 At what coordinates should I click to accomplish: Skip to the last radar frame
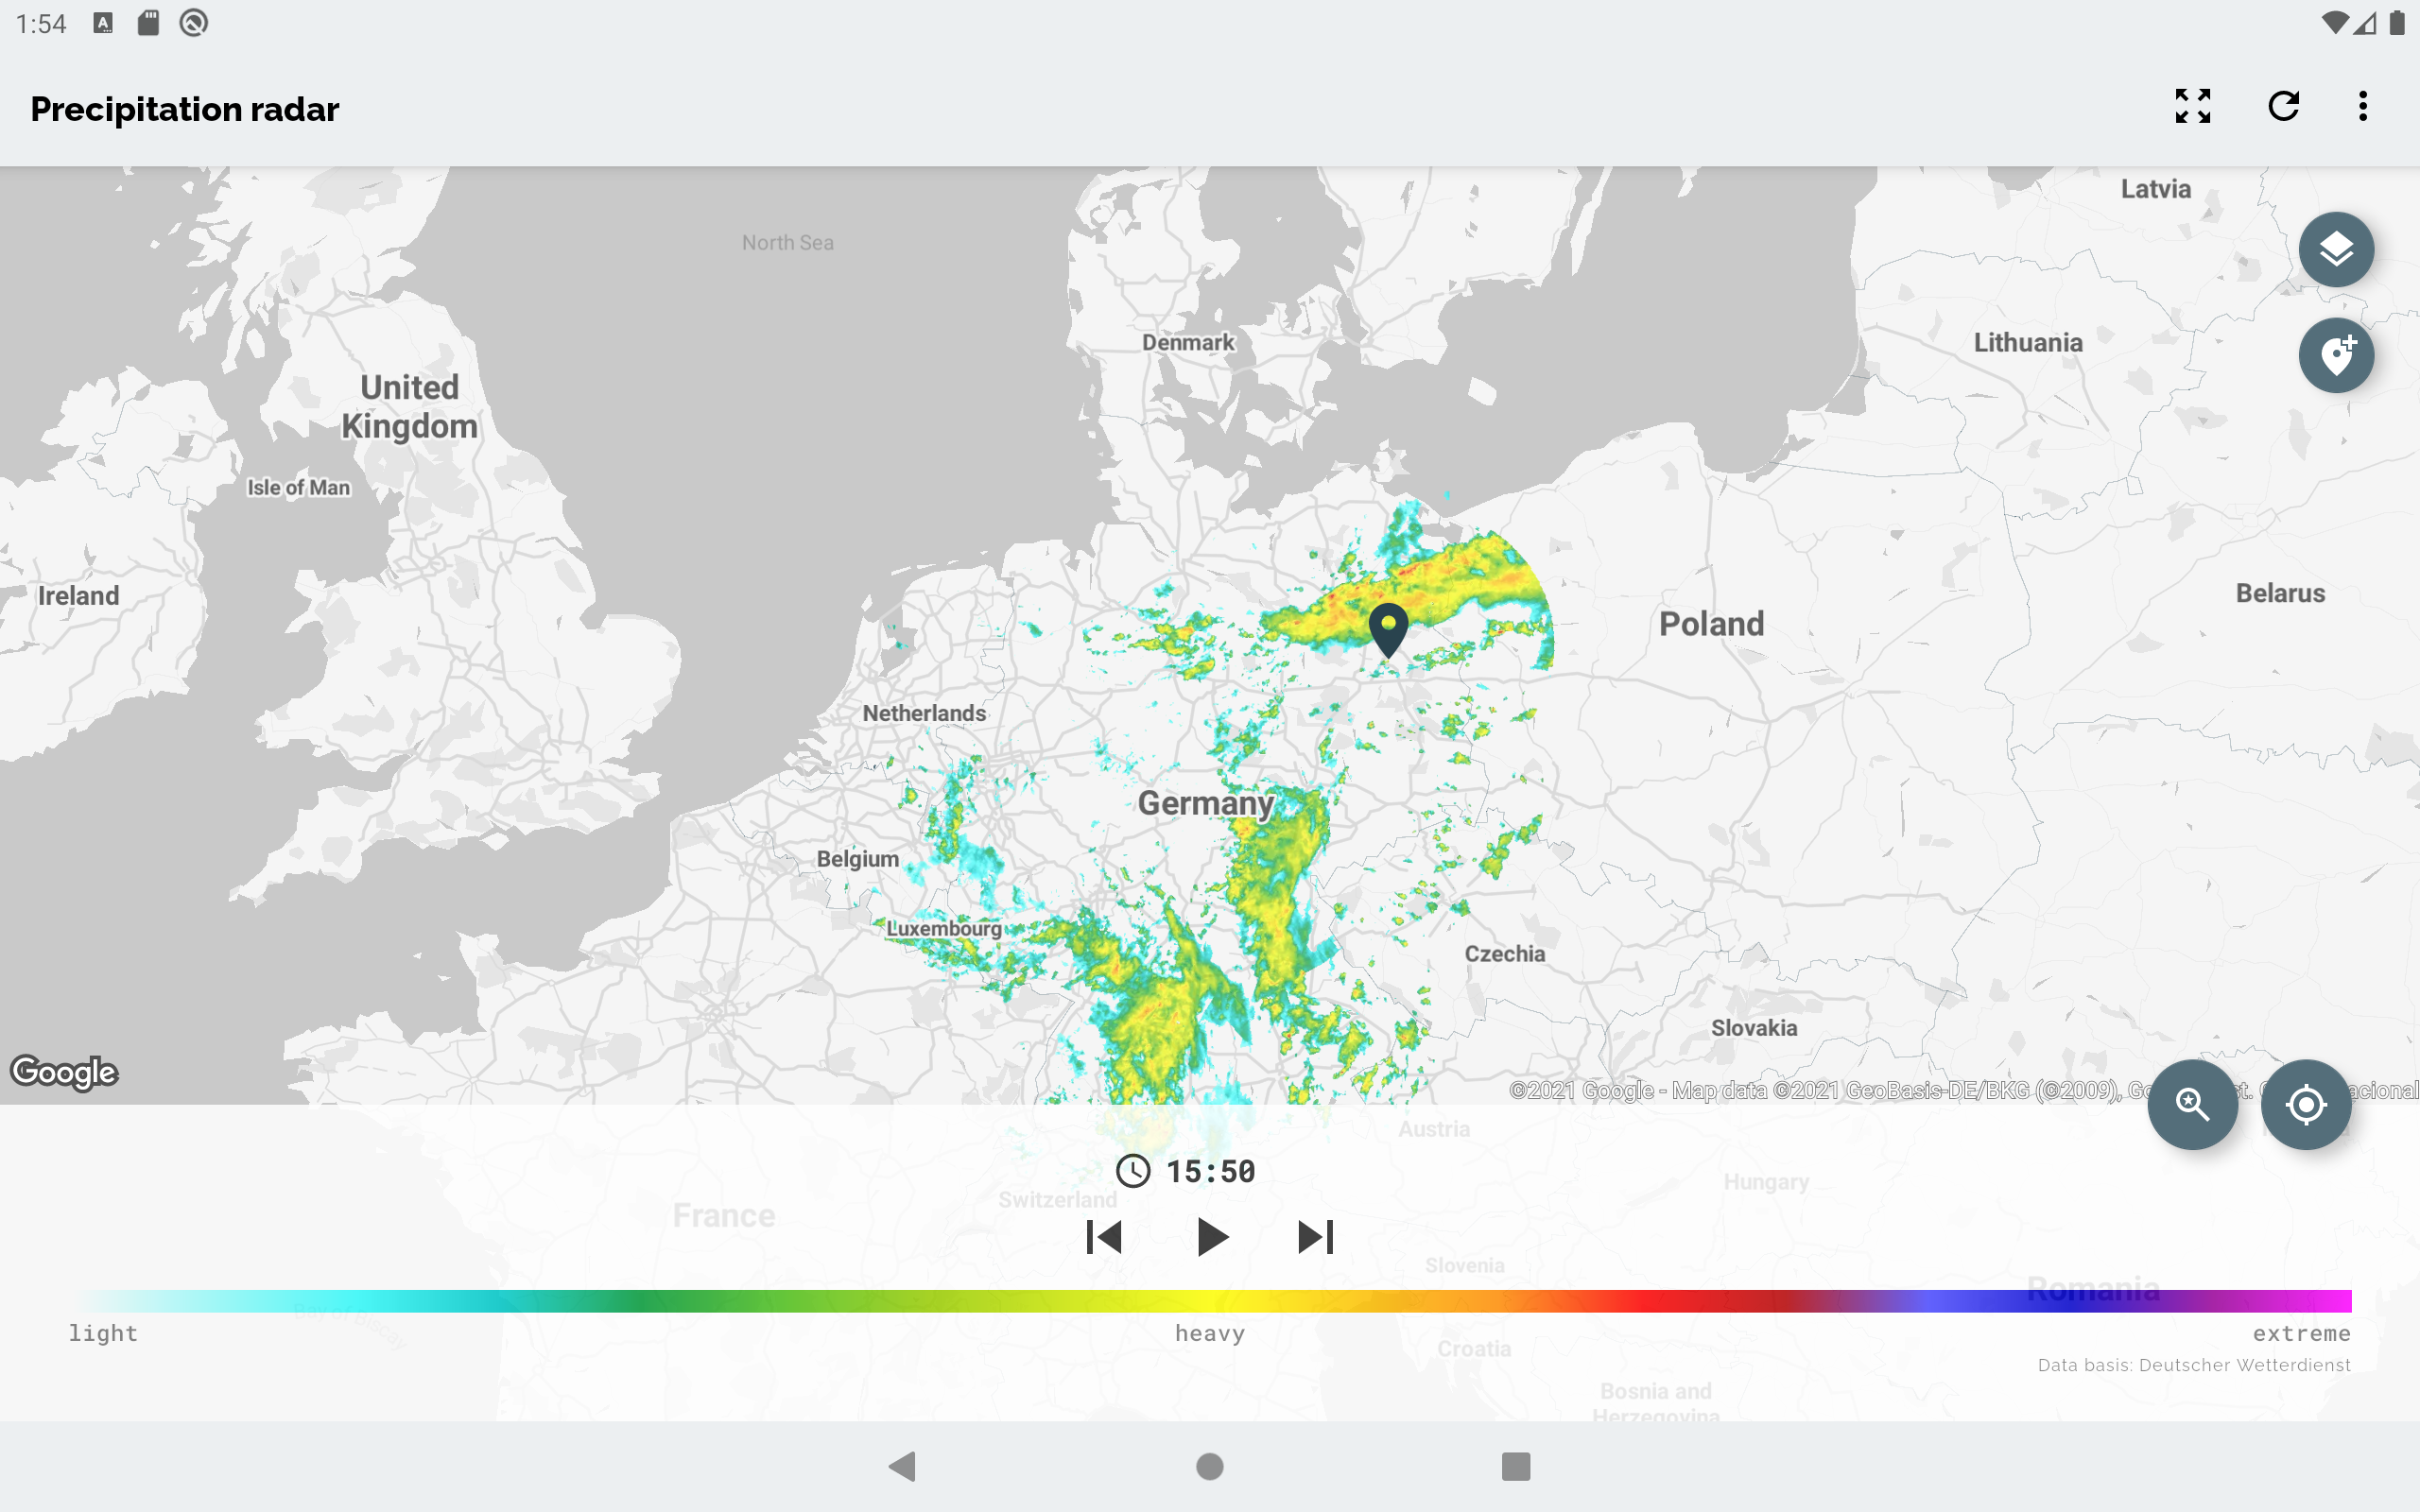coord(1315,1237)
